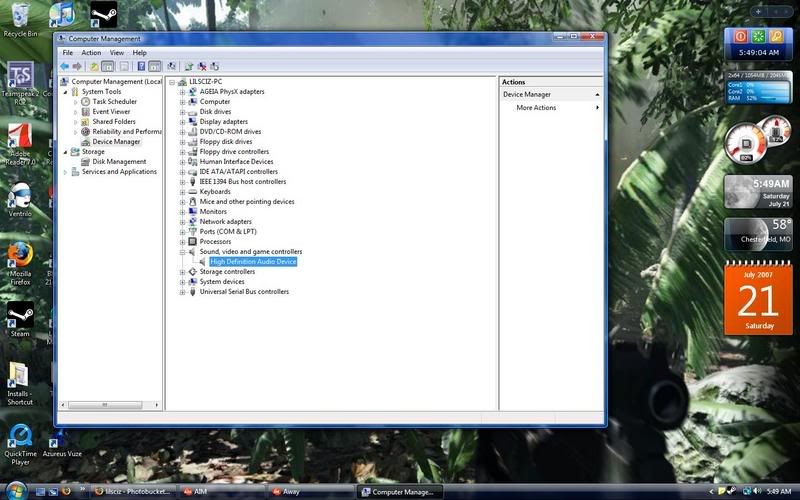
Task: Open the Azureus Vuze desktop icon
Action: pyautogui.click(x=62, y=444)
